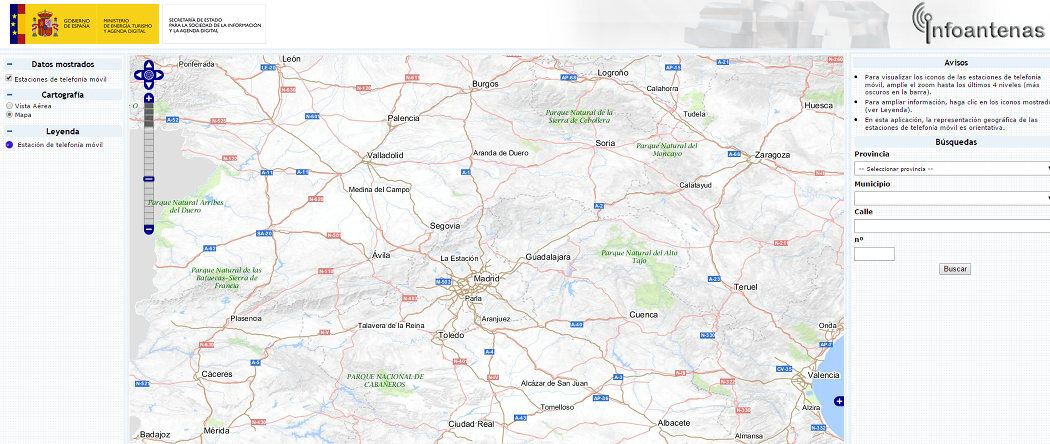Pan the map west with the left arrow
Viewport: 1050px width, 444px height.
(x=138, y=74)
